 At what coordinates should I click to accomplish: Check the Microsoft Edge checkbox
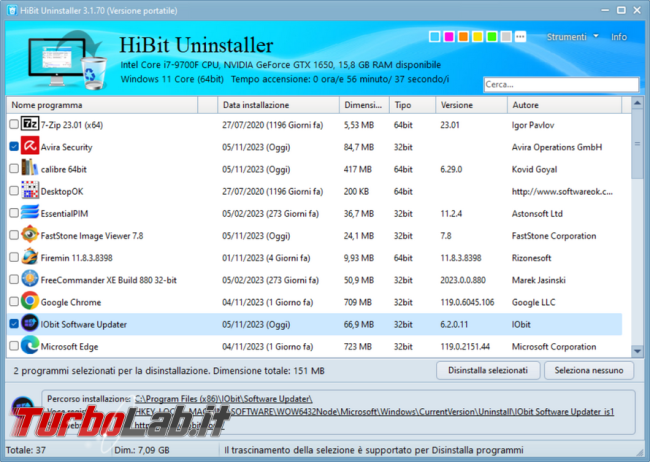click(x=14, y=346)
